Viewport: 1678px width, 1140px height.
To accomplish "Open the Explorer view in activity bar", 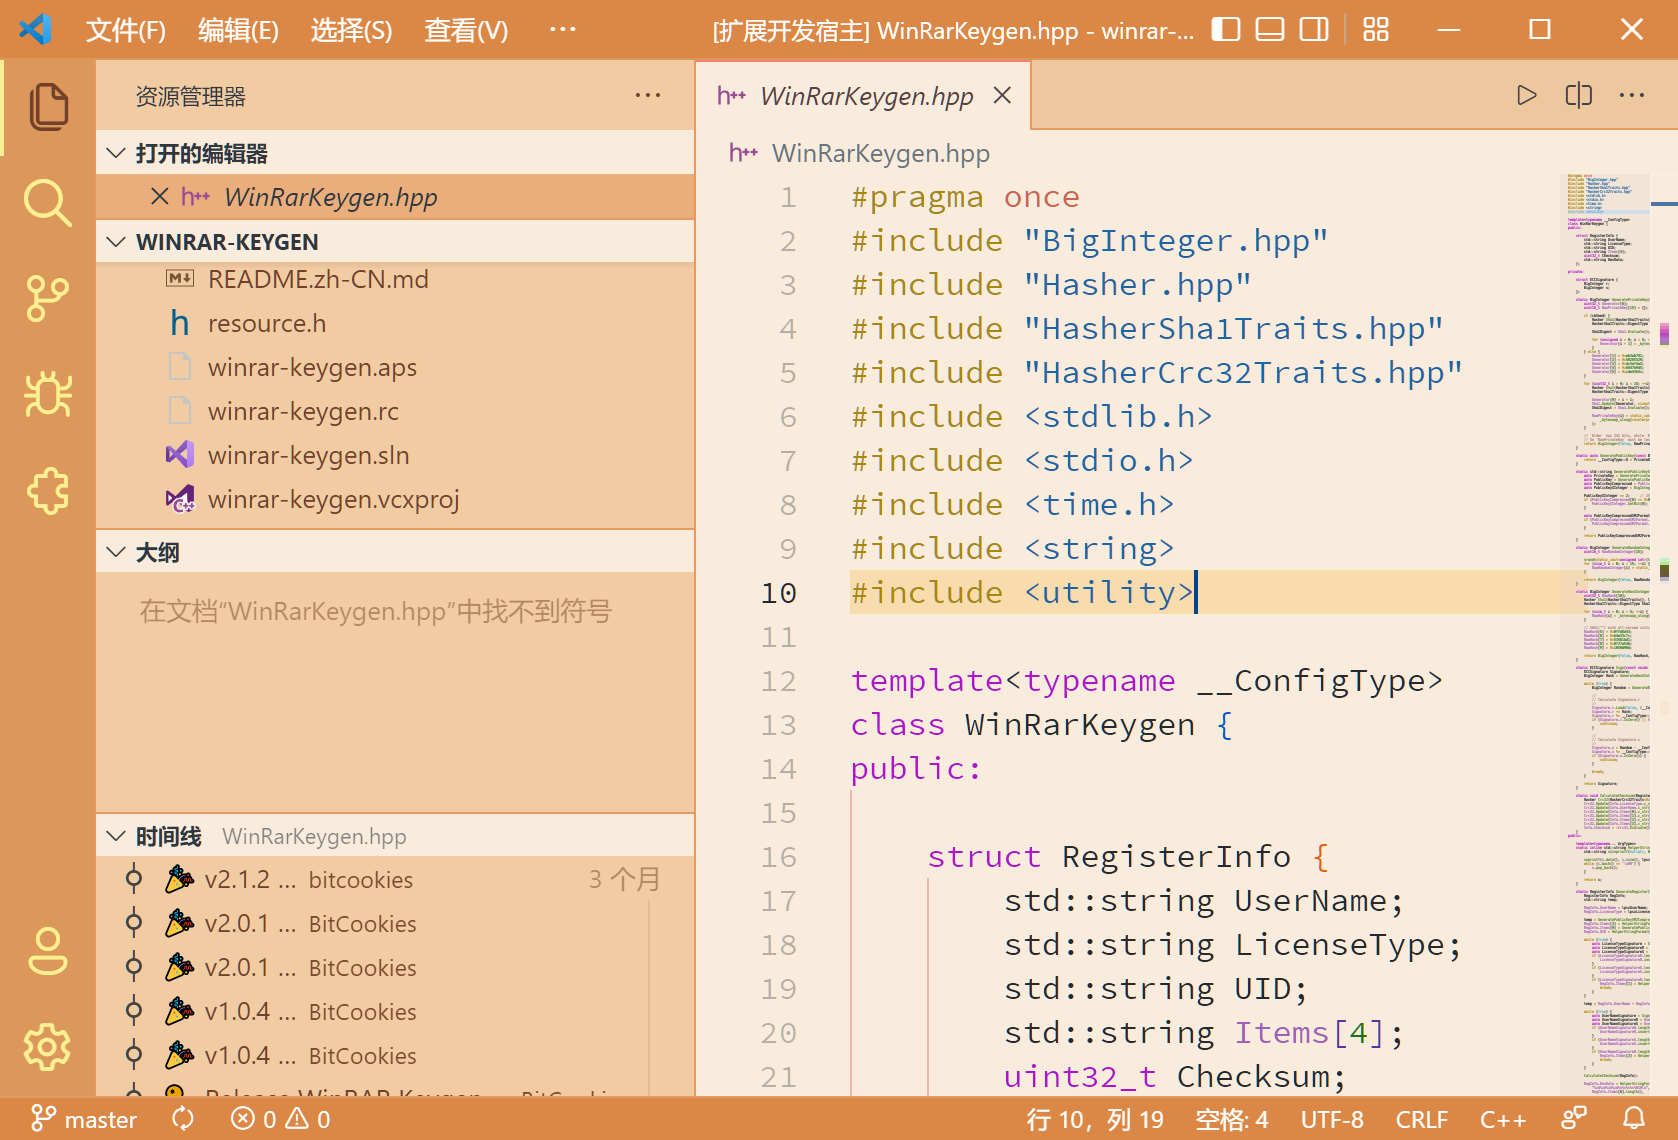I will (x=48, y=107).
